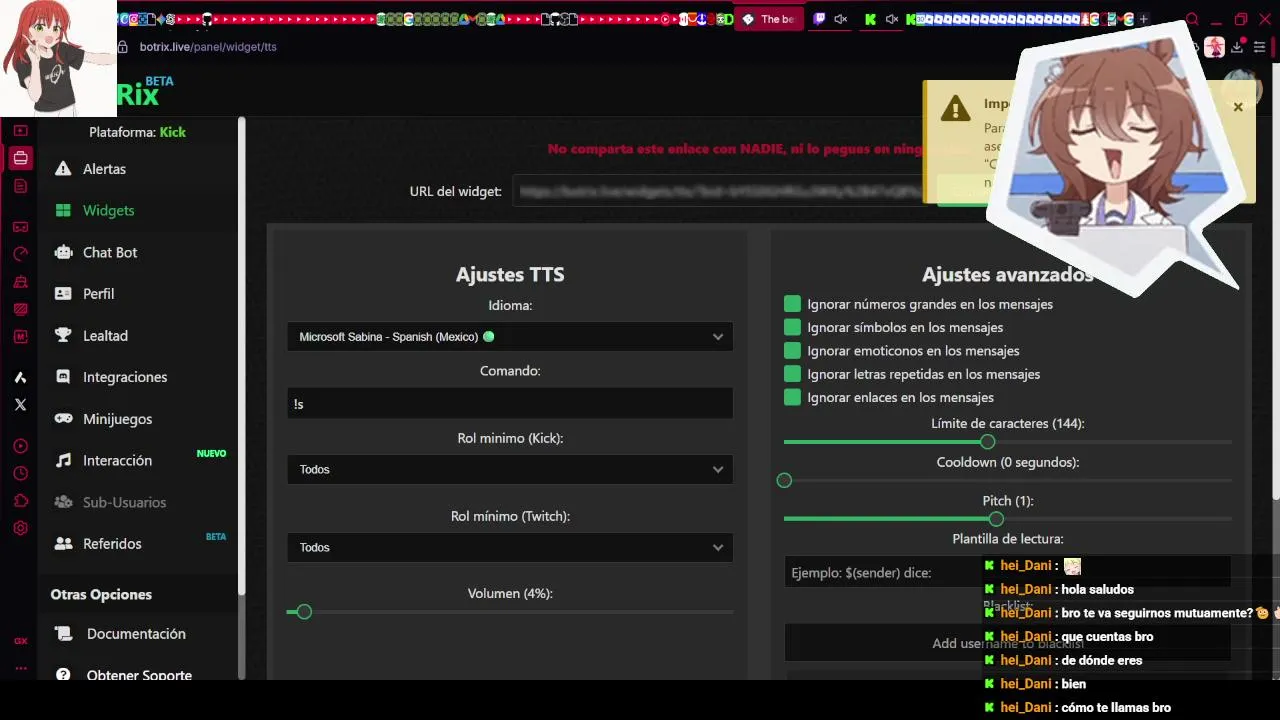
Task: Click the Add username to blacklist field
Action: (1008, 643)
